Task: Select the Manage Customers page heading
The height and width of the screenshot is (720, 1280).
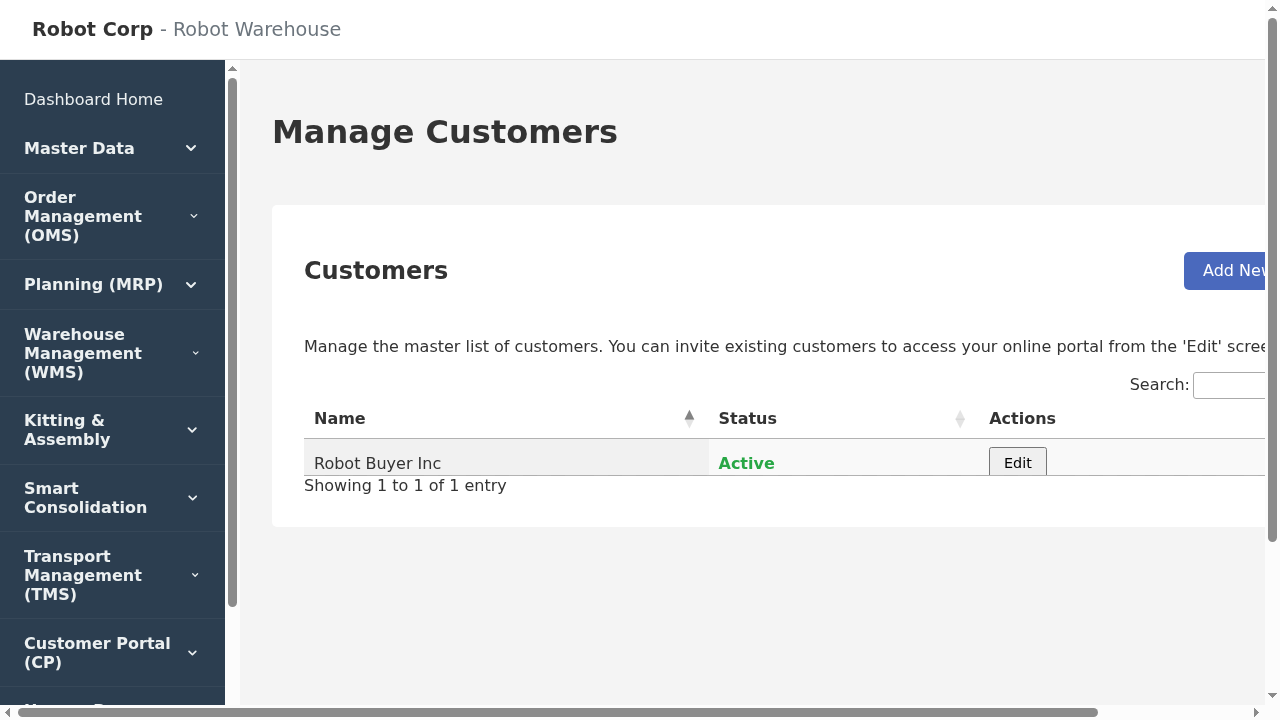Action: click(445, 131)
